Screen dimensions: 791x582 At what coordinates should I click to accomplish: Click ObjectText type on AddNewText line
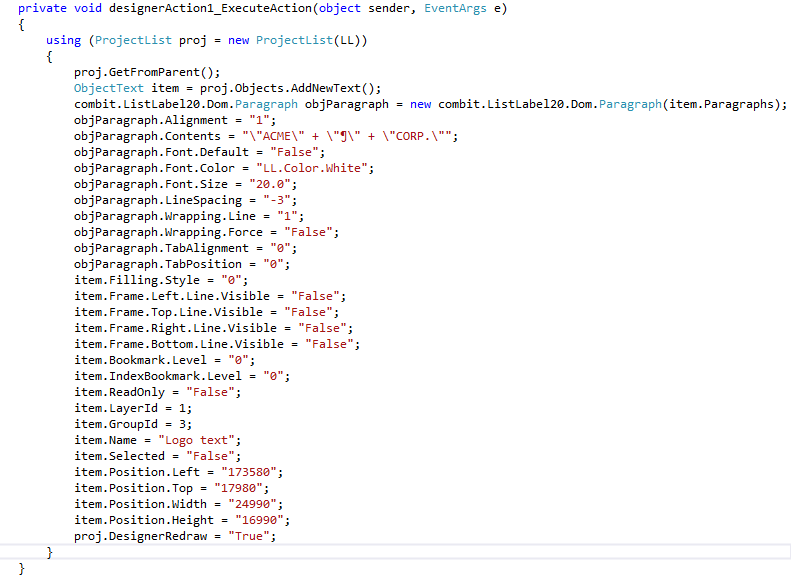109,88
